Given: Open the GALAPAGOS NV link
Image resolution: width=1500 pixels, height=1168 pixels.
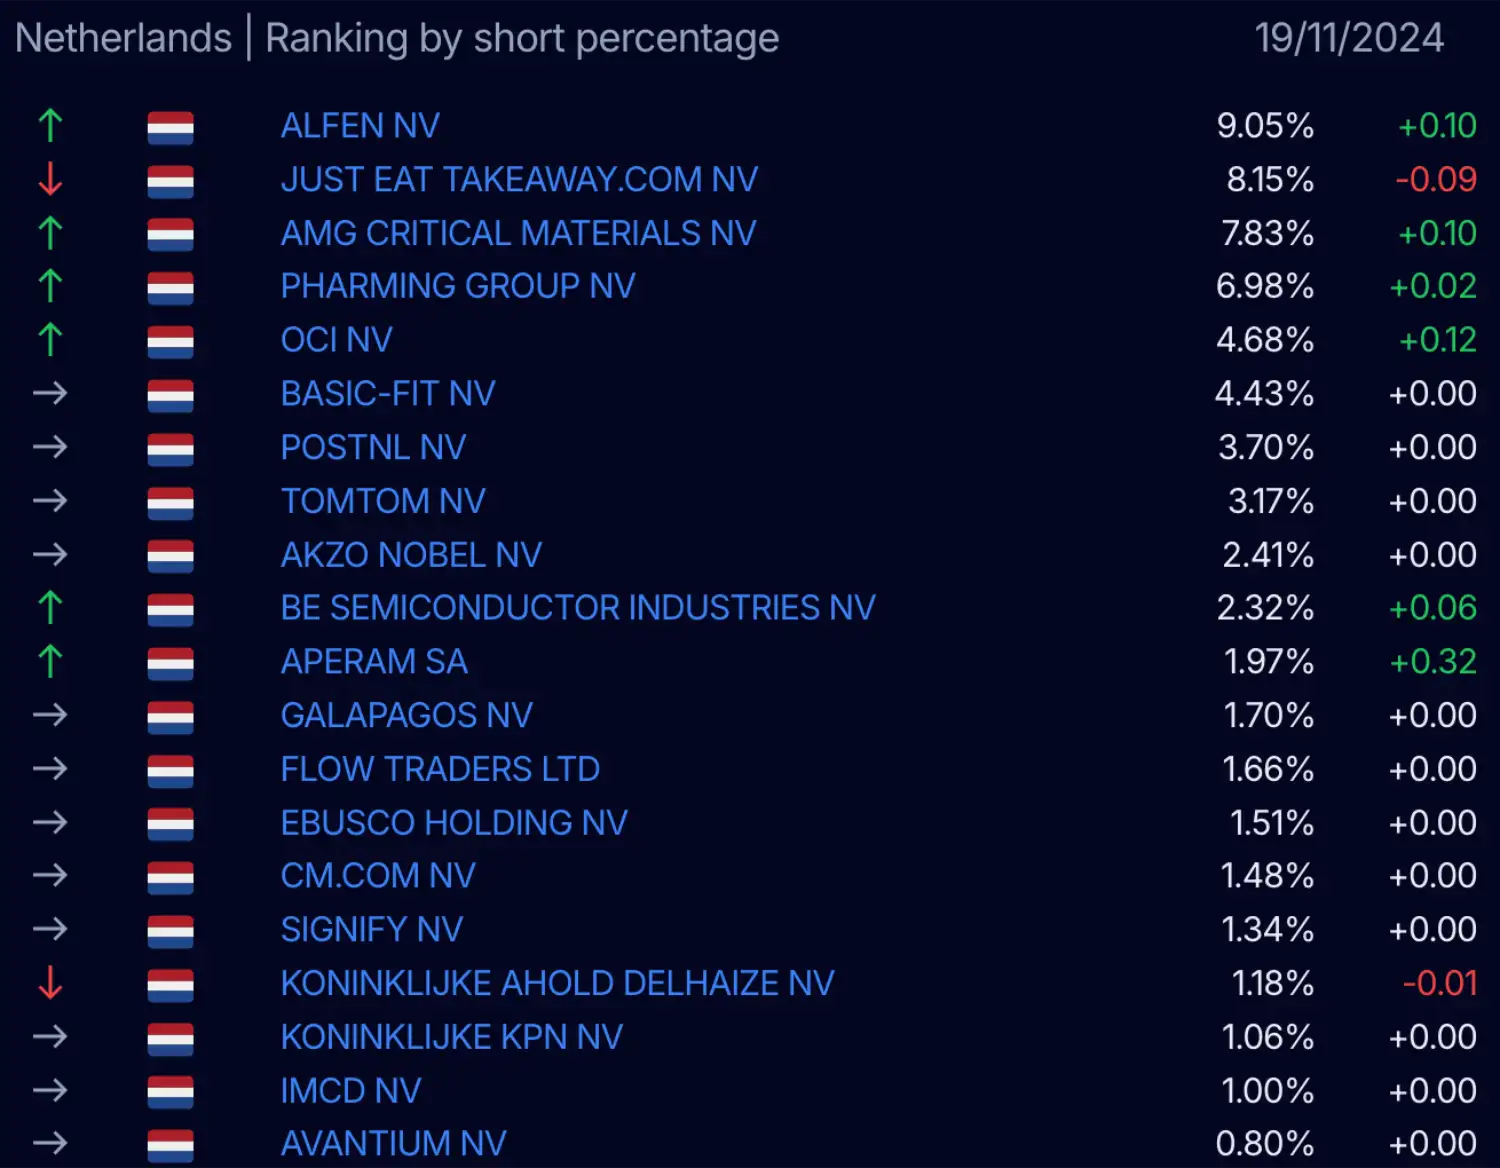Looking at the screenshot, I should click(x=407, y=716).
